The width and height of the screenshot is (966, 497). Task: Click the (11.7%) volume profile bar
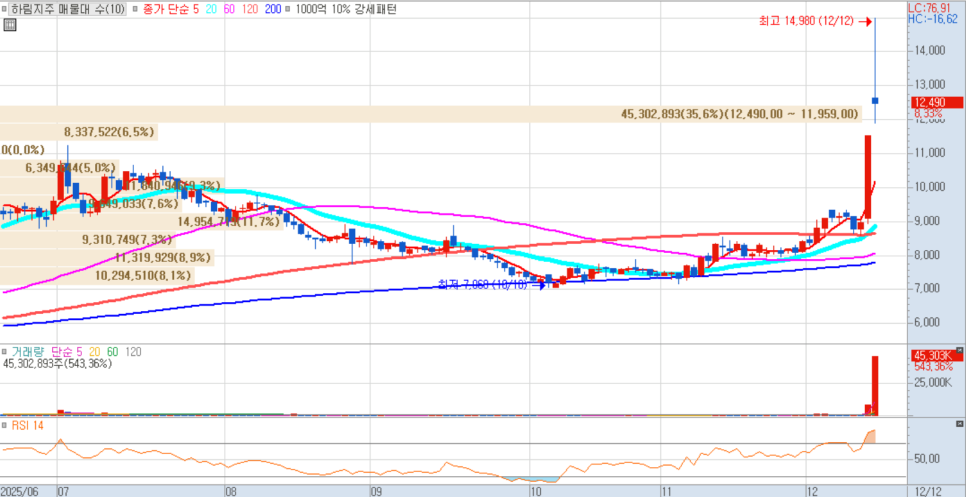point(142,221)
